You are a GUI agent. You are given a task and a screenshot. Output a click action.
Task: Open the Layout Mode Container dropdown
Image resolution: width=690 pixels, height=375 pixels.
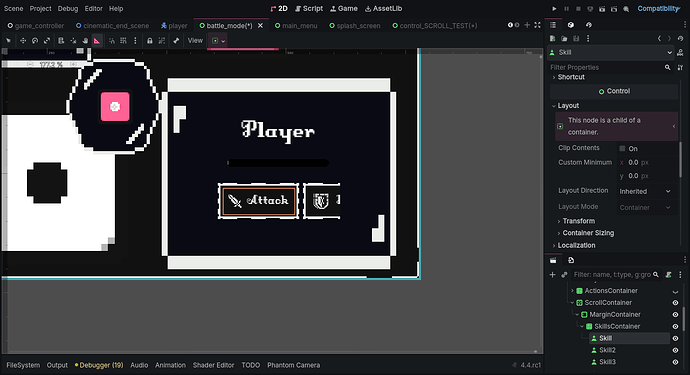645,207
